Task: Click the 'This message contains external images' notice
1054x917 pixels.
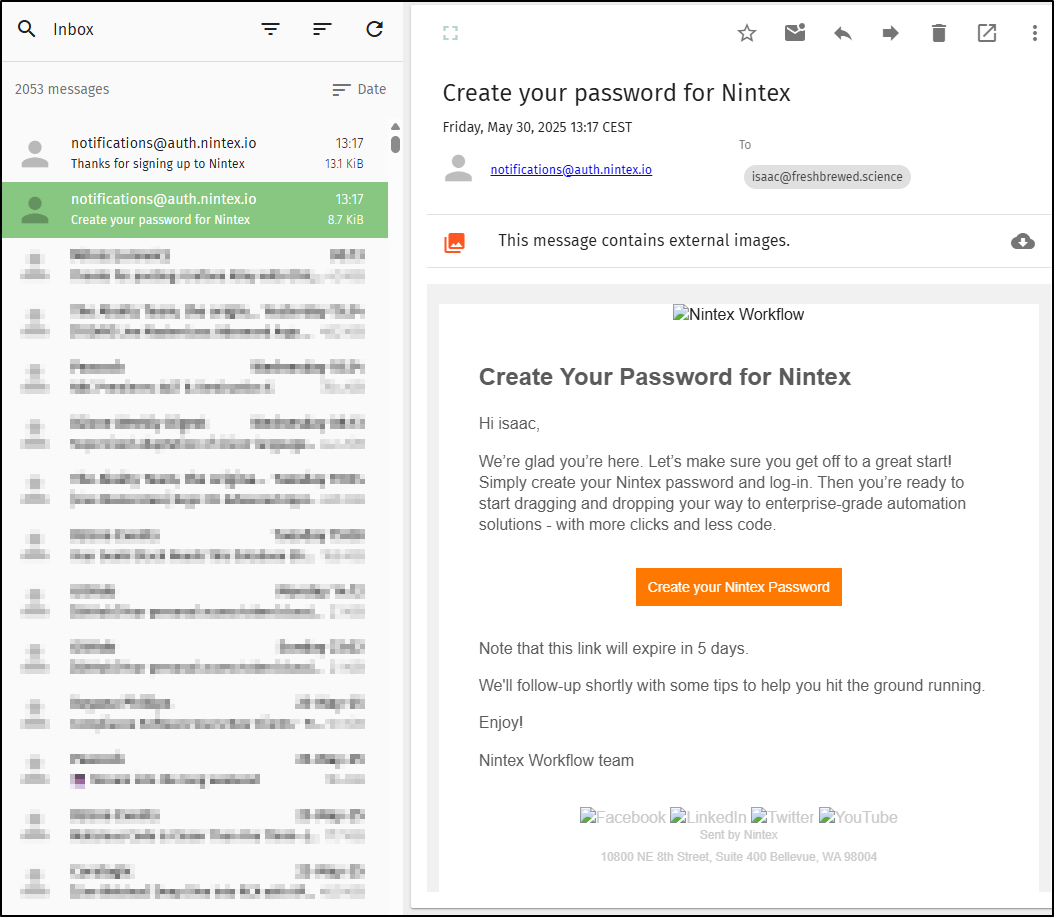Action: (x=644, y=241)
